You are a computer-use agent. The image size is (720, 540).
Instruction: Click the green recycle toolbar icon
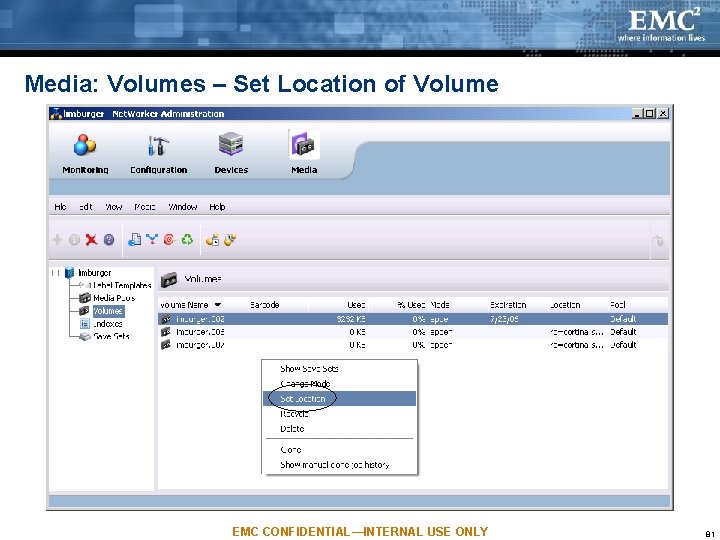coord(187,239)
